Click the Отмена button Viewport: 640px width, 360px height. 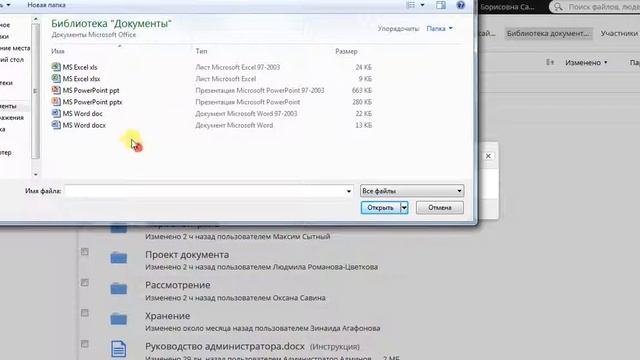pos(440,208)
